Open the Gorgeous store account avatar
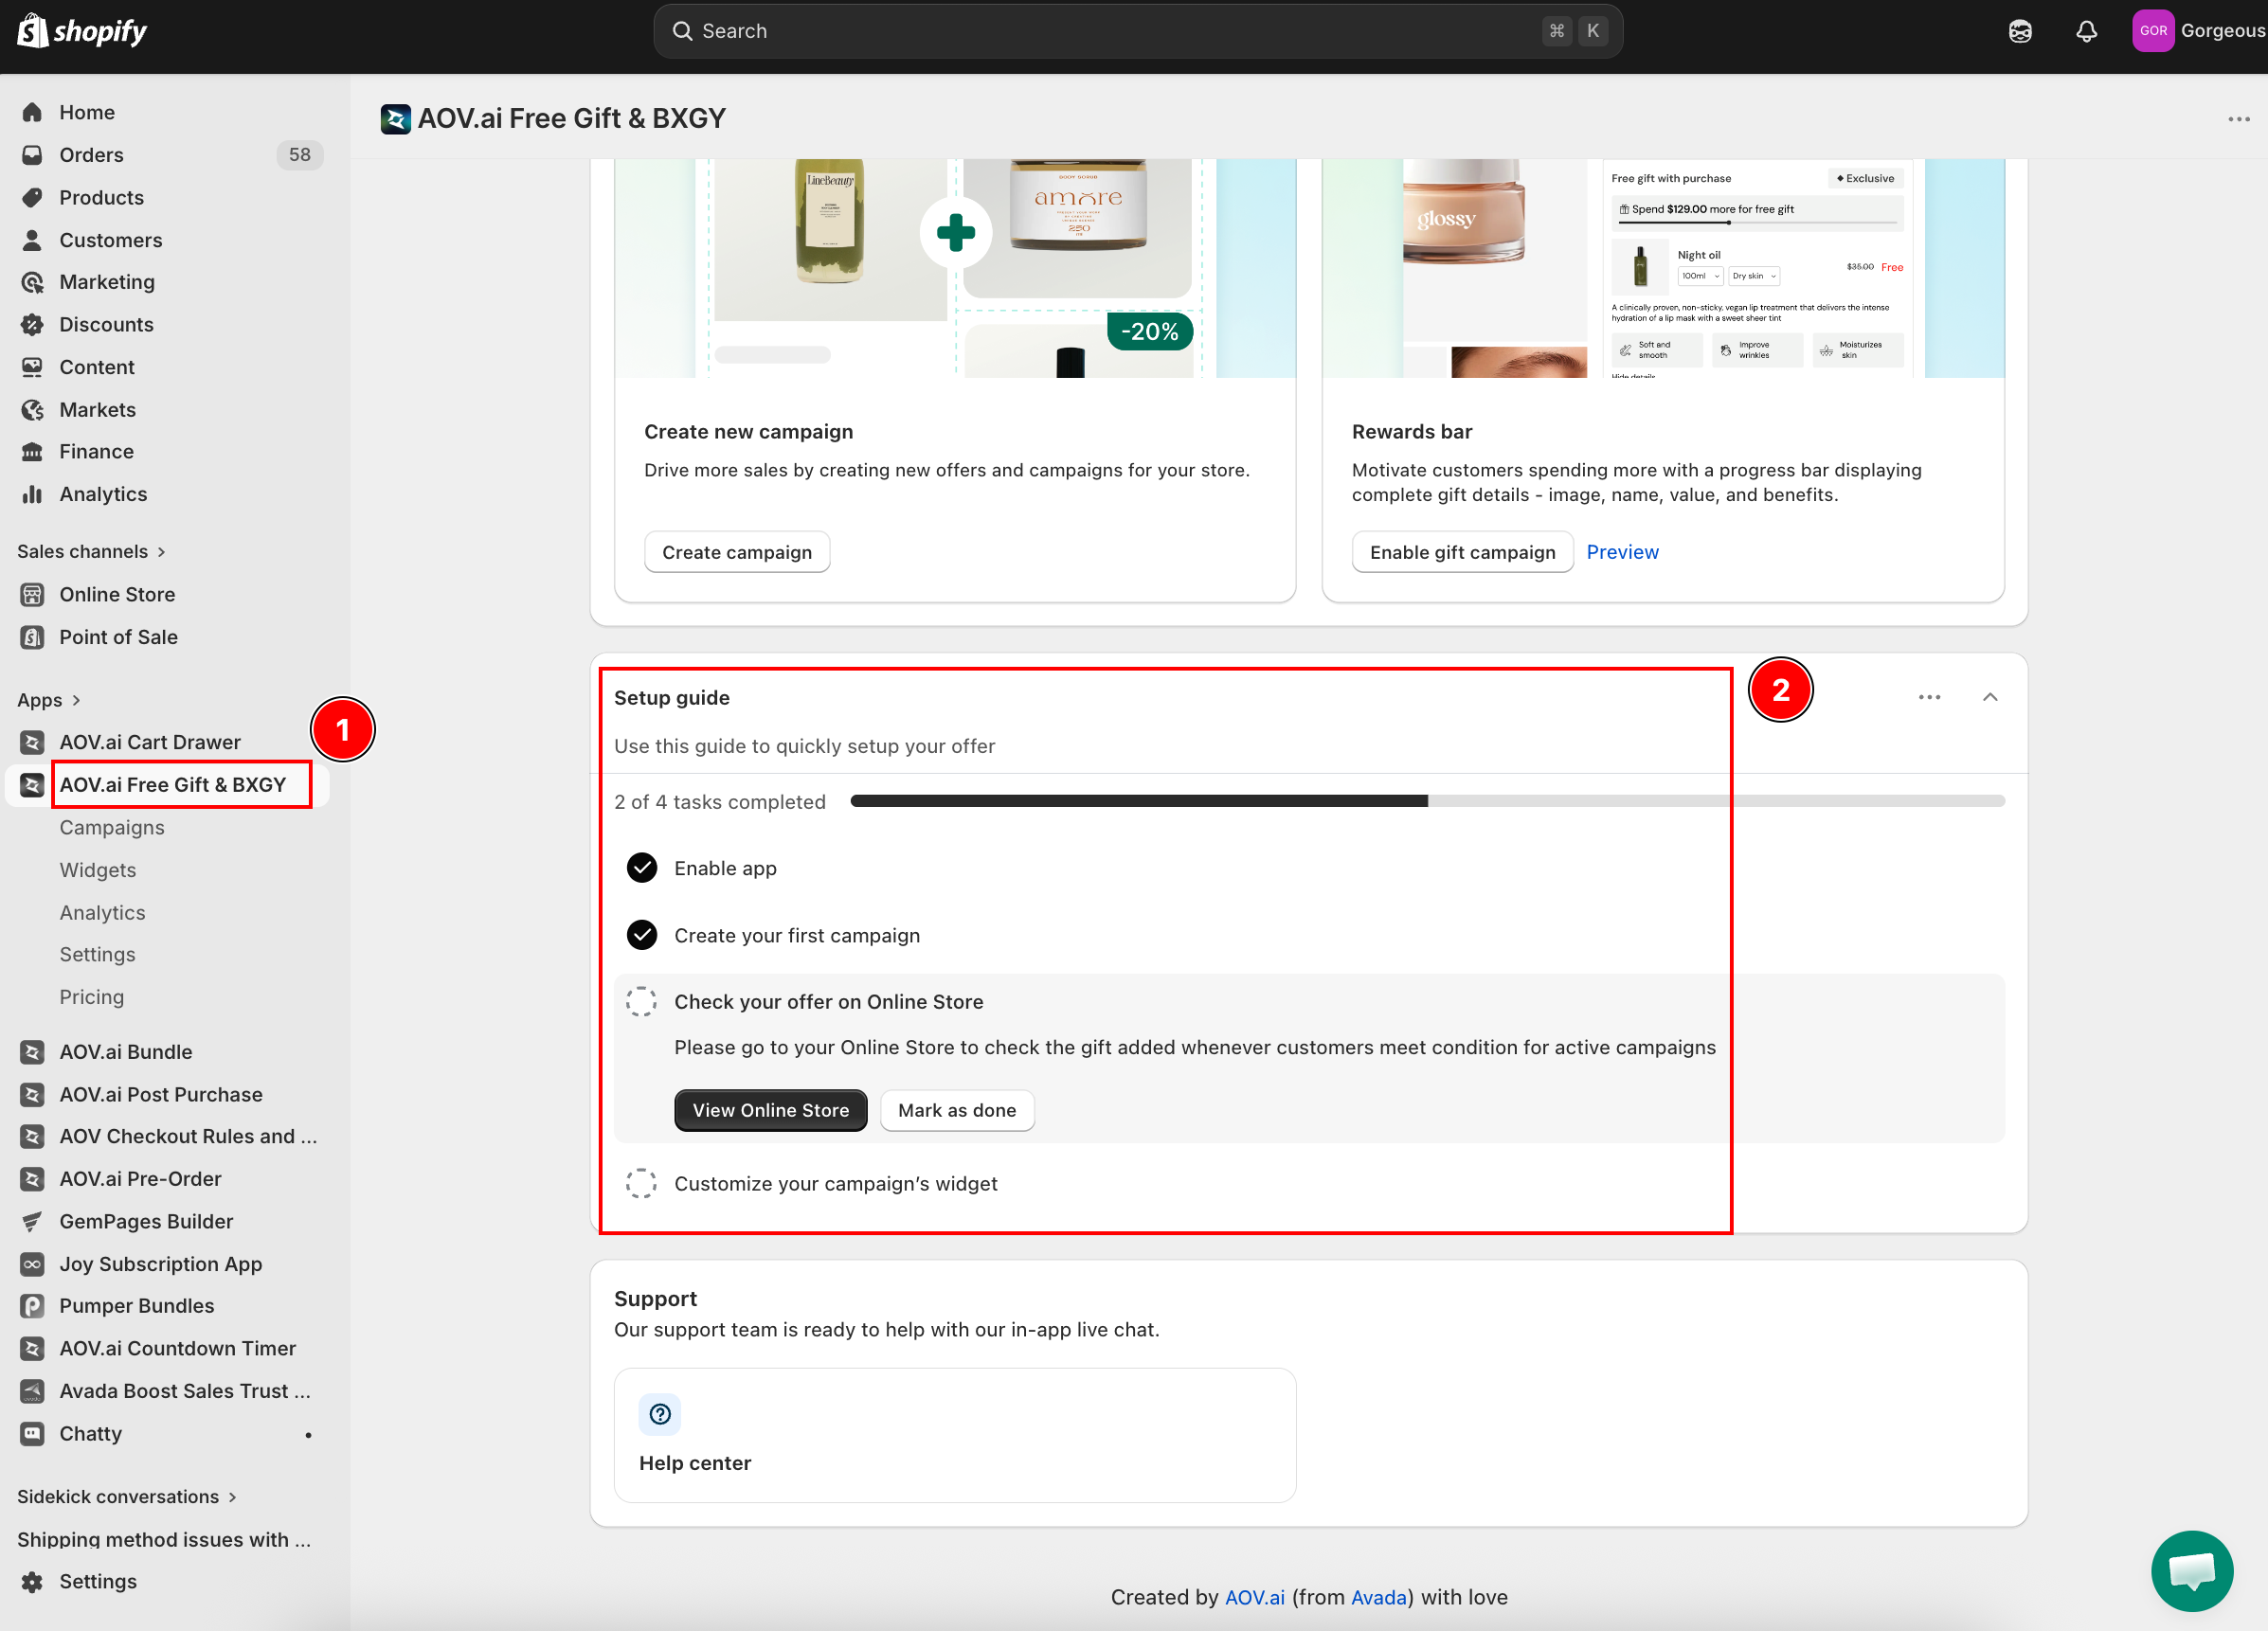Image resolution: width=2268 pixels, height=1631 pixels. pos(2153,31)
